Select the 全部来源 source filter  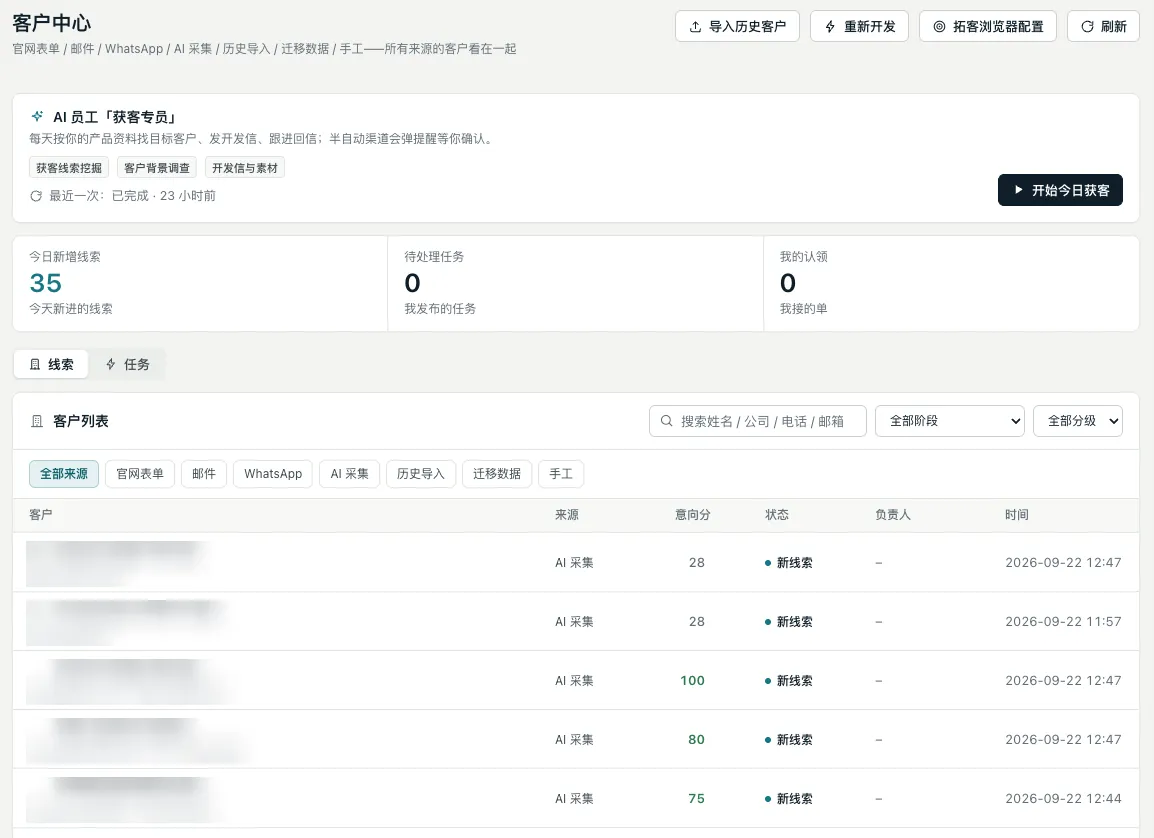(64, 474)
